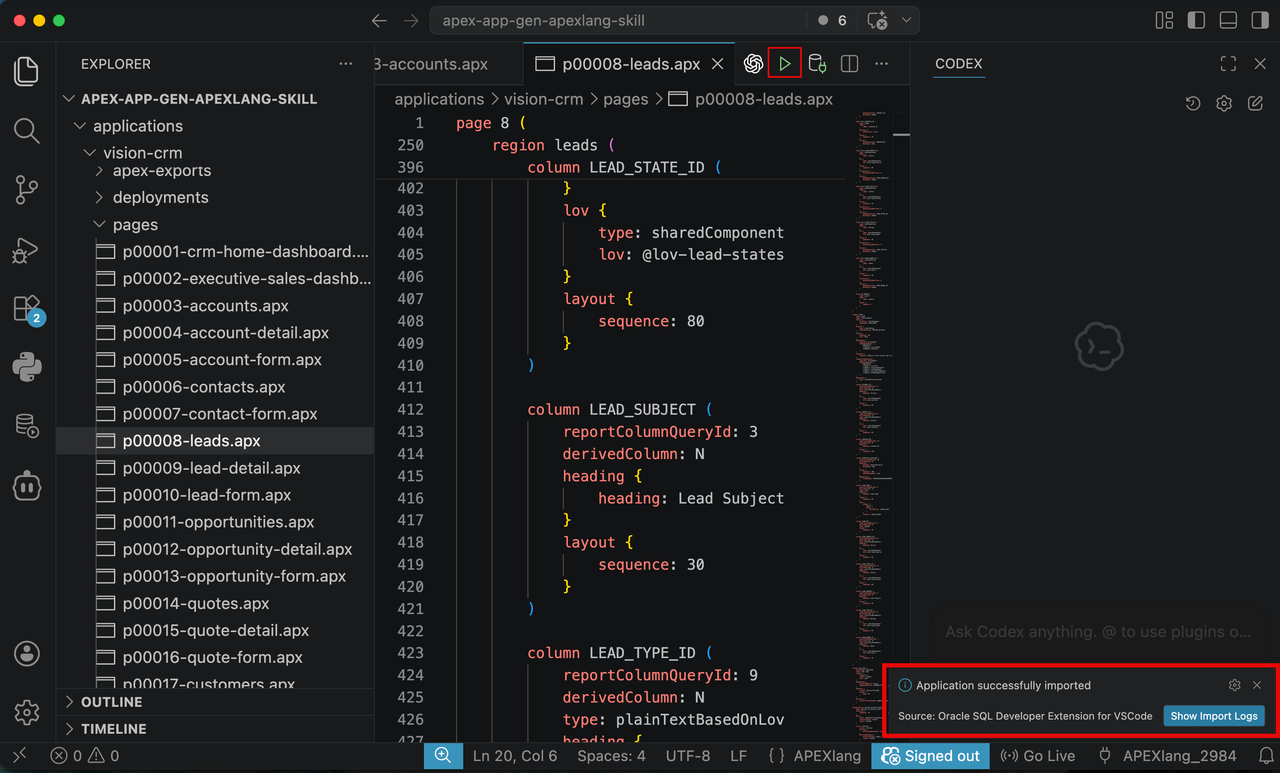The image size is (1280, 773).
Task: Open the Search view in activity bar
Action: pos(27,130)
